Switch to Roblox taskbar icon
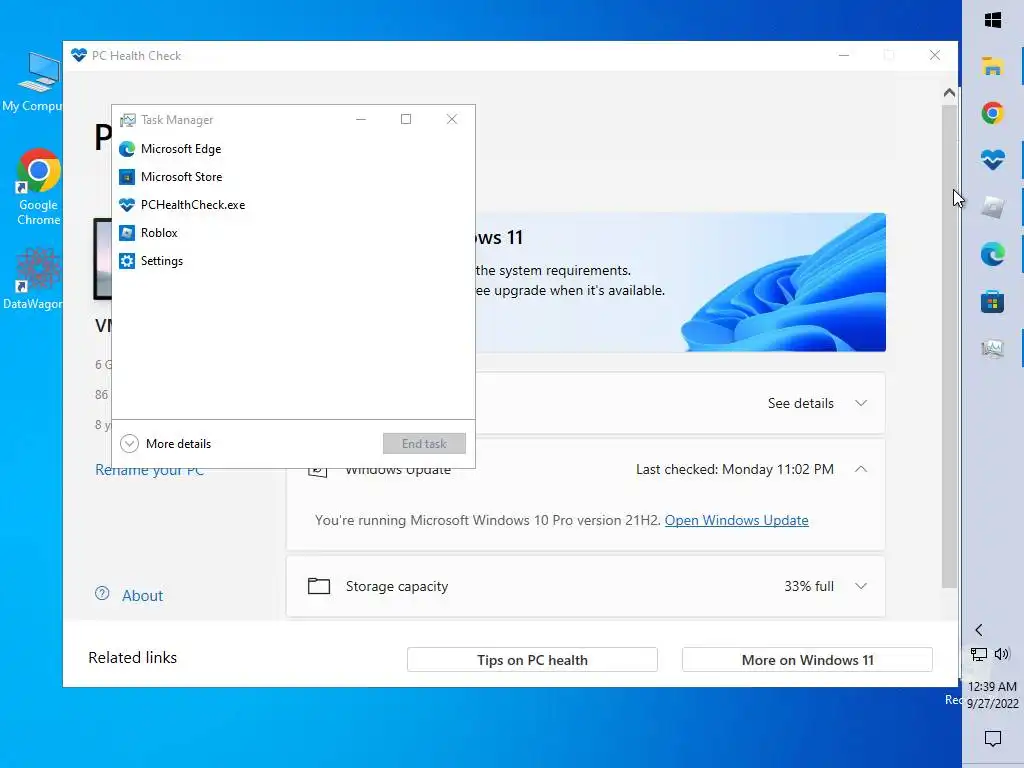Screen dimensions: 1024x768 click(x=993, y=207)
